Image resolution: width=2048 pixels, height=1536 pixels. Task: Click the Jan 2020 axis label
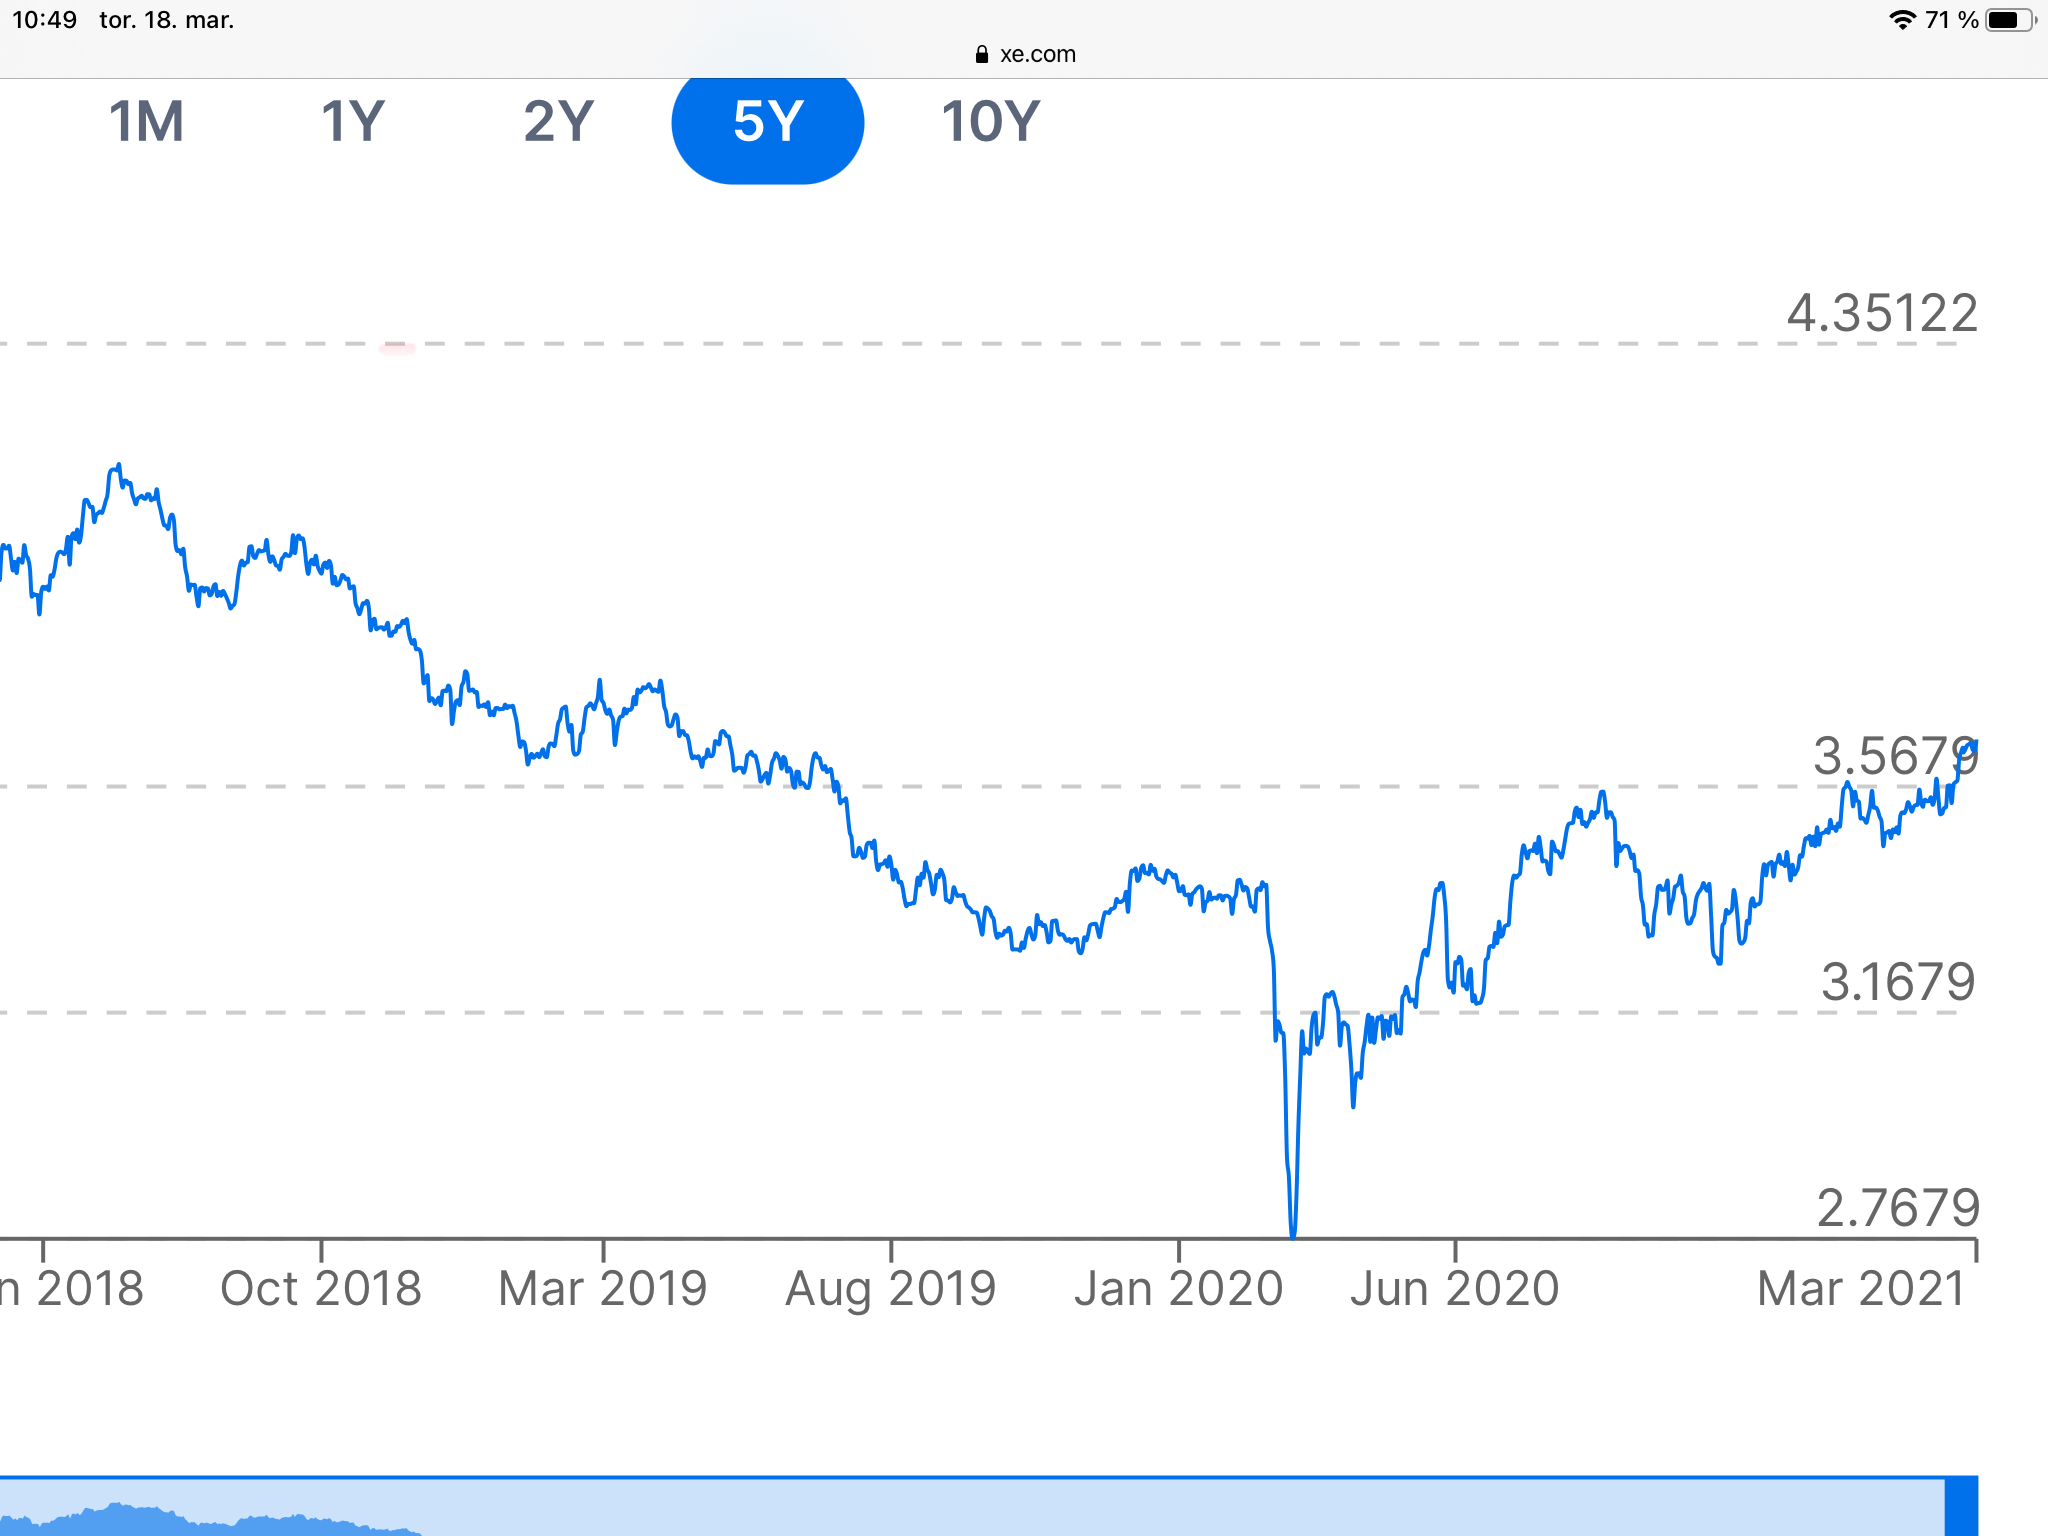pos(1179,1288)
